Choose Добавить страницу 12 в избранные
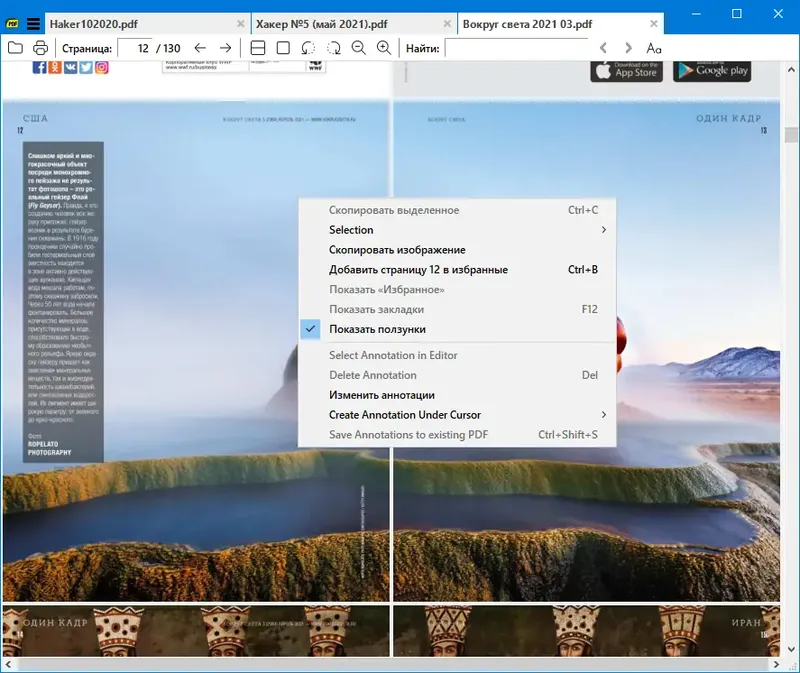Viewport: 800px width, 673px height. (x=457, y=269)
